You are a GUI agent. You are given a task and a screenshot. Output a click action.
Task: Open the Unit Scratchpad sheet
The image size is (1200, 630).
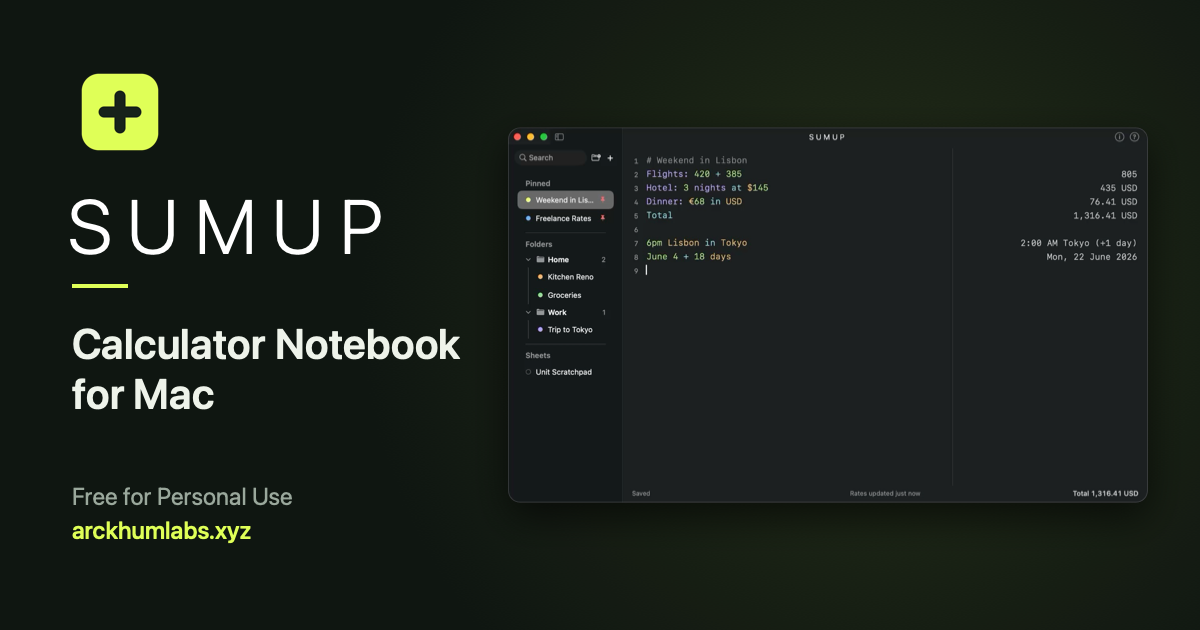(566, 372)
